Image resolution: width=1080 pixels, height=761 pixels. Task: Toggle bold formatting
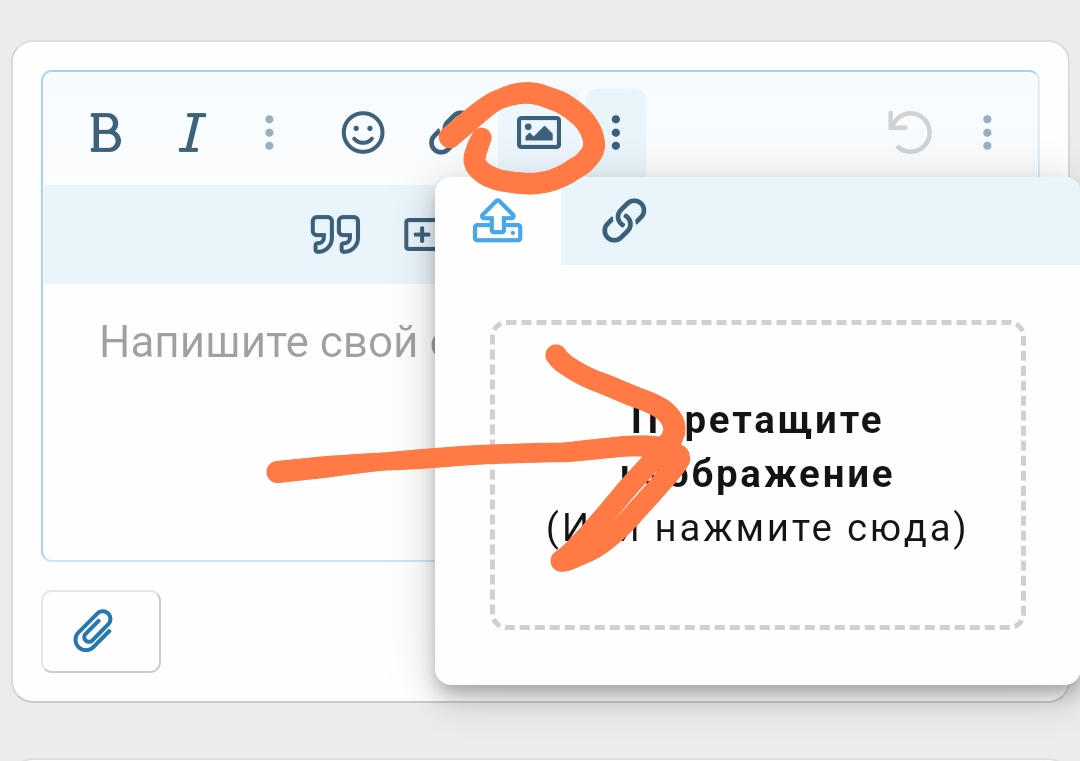106,133
